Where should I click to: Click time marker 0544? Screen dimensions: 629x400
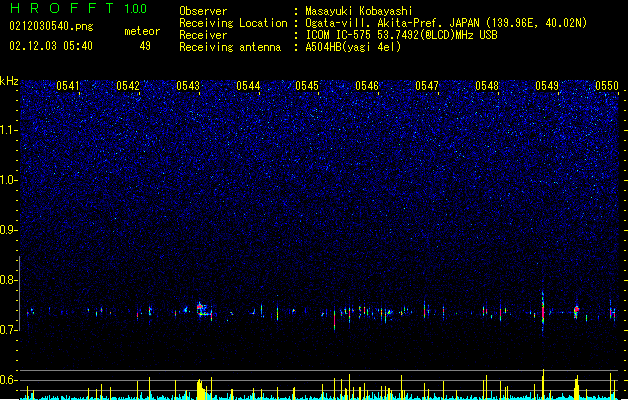pyautogui.click(x=248, y=86)
